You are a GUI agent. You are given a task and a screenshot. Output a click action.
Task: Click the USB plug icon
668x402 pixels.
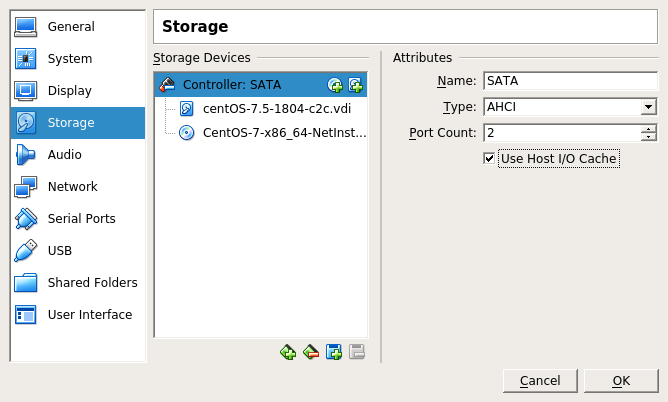pos(26,250)
